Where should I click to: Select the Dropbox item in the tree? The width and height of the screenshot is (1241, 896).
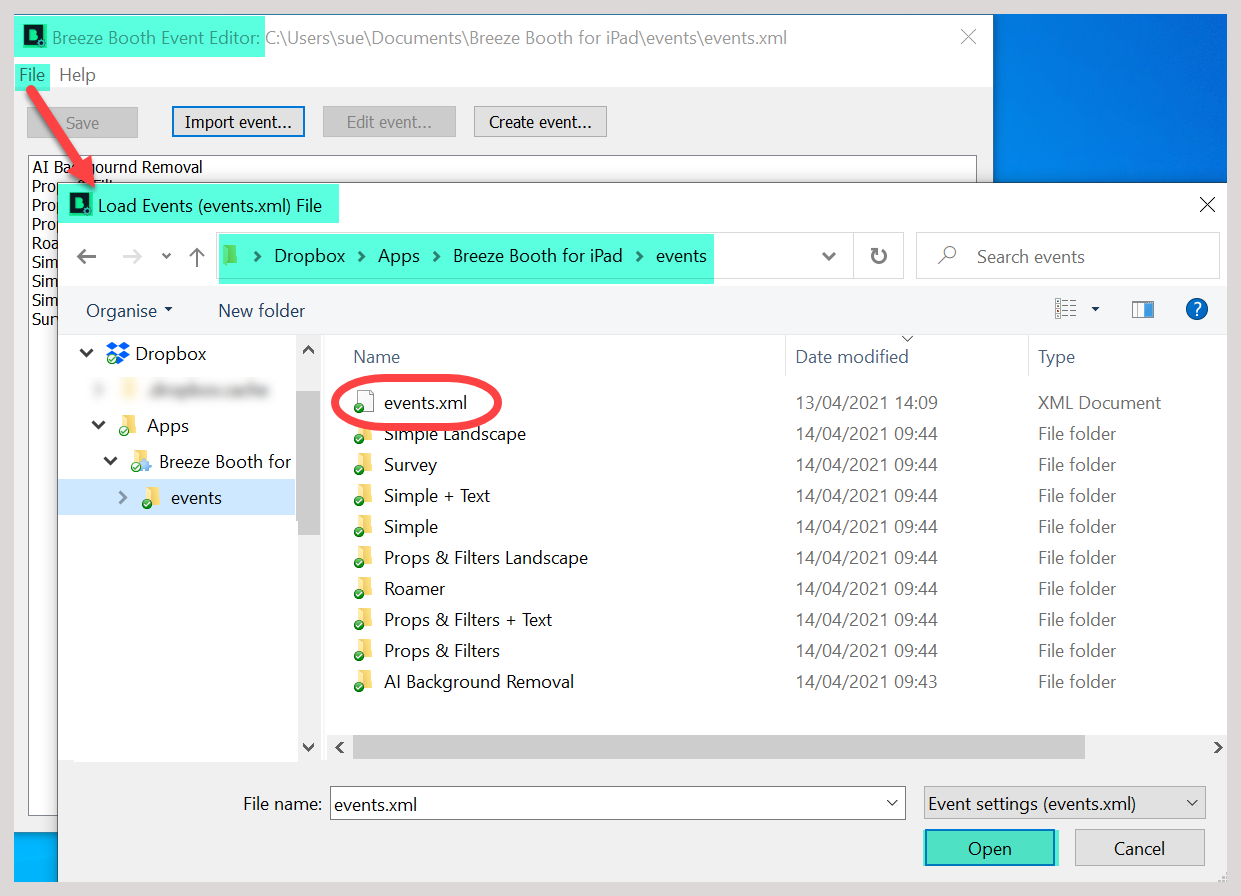tap(171, 354)
